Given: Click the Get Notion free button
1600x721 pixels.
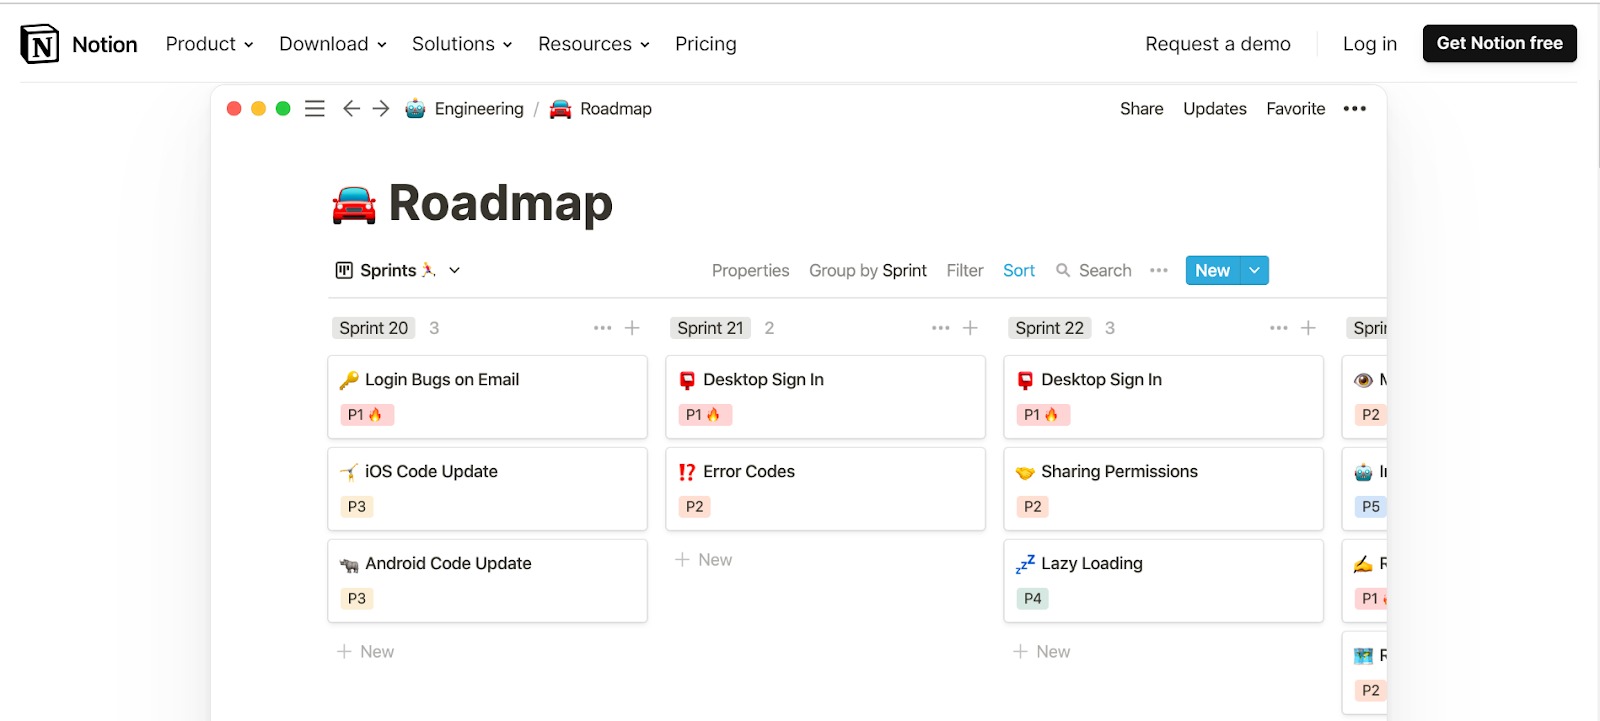Looking at the screenshot, I should coord(1499,43).
